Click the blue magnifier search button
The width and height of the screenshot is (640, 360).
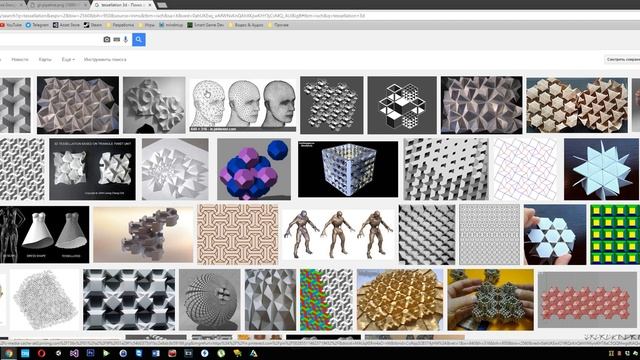[139, 40]
